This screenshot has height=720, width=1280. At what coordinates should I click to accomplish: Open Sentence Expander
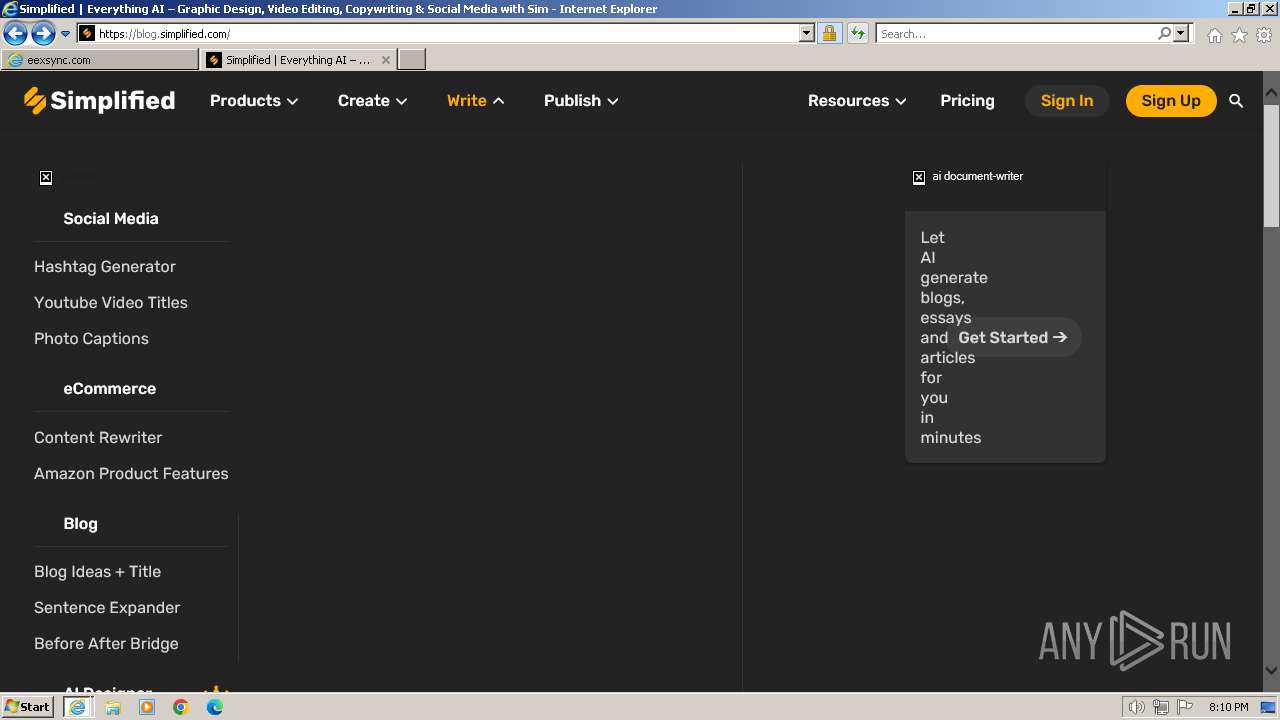pyautogui.click(x=107, y=608)
